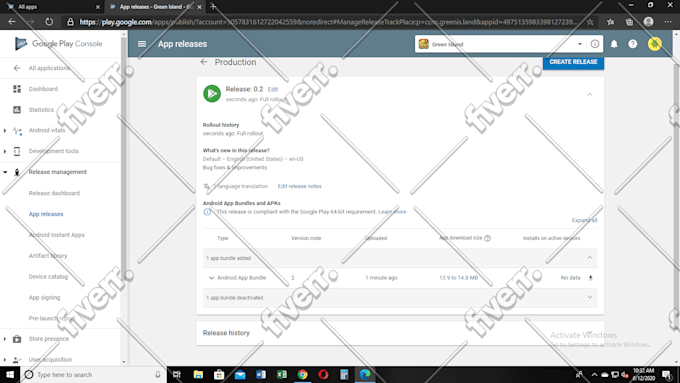Open Artifact library page
This screenshot has height=383, width=680.
(48, 255)
